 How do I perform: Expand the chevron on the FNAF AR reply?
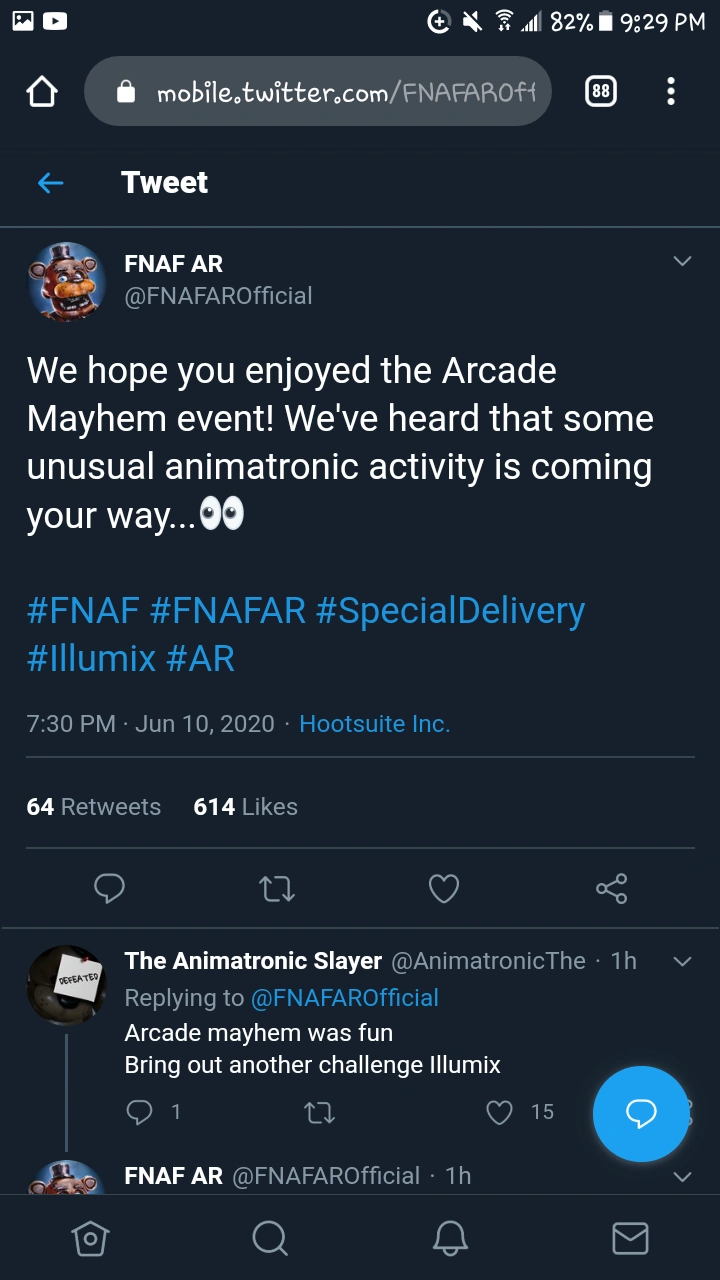(x=682, y=1175)
